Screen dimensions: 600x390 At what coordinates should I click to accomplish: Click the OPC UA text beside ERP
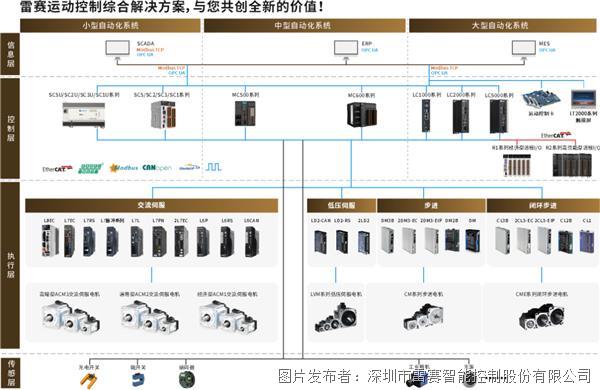[x=369, y=50]
